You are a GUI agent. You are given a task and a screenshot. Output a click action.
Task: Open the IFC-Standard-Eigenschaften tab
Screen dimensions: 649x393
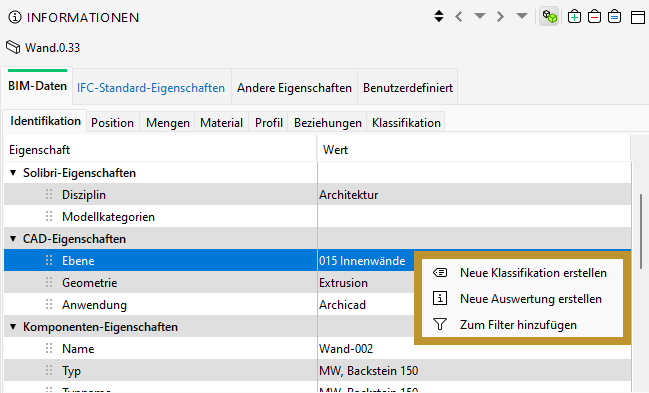(x=151, y=88)
